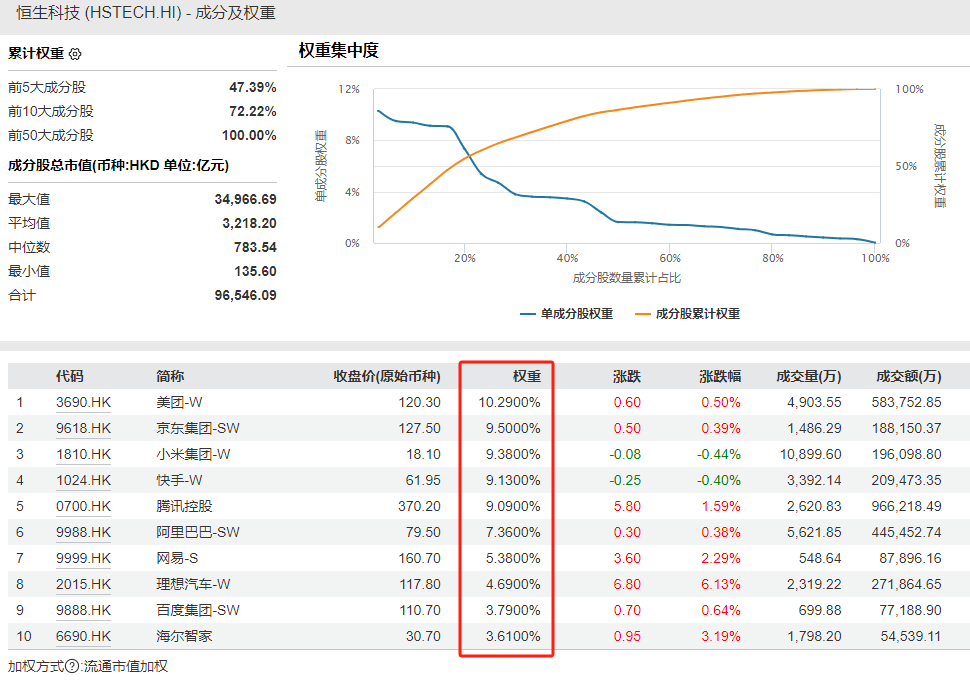
Task: Click the 72.22% top-10 weight value
Action: pos(252,111)
